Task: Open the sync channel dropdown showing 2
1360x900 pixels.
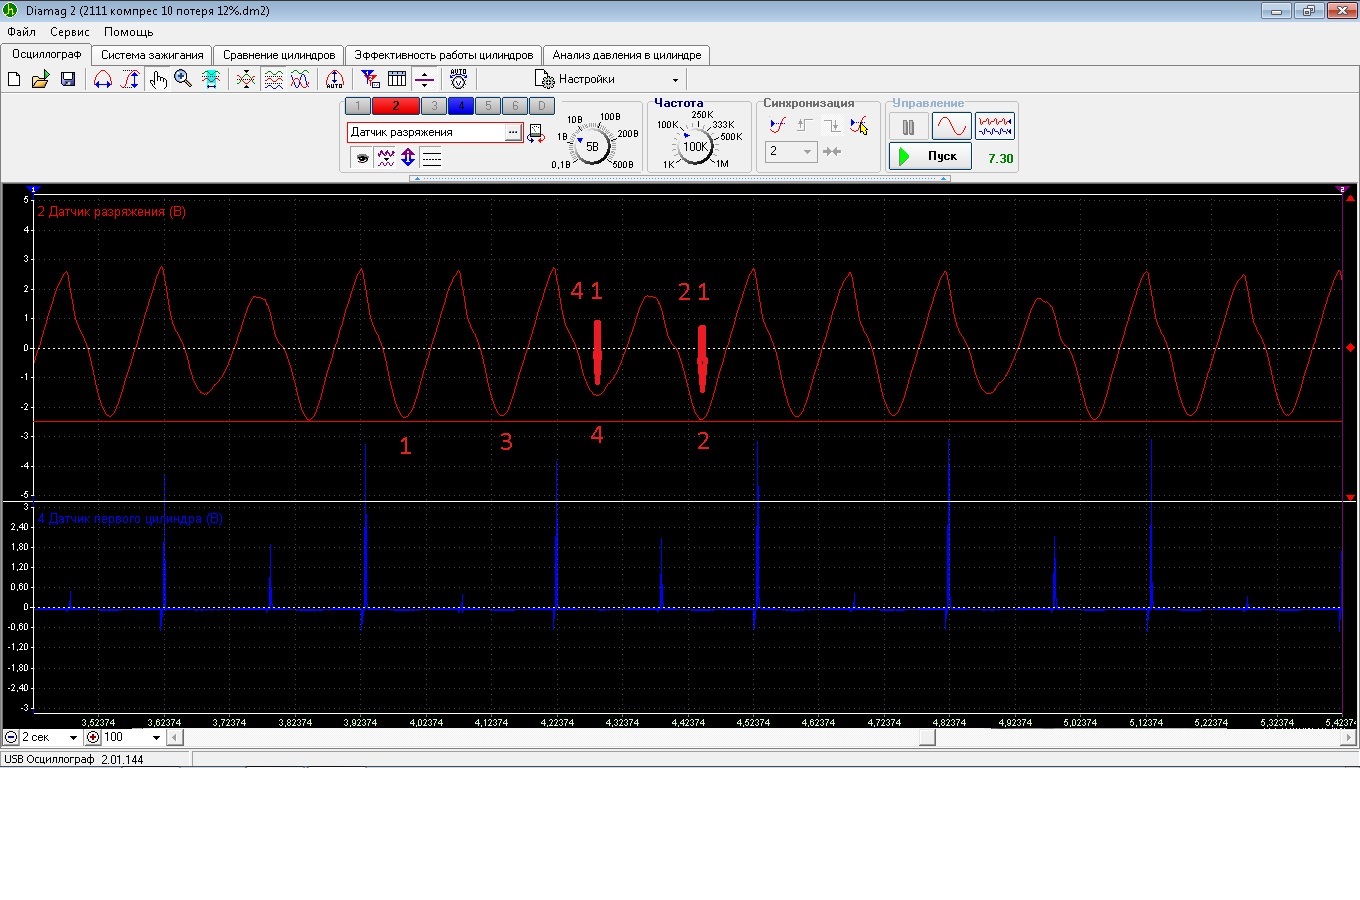Action: tap(791, 152)
